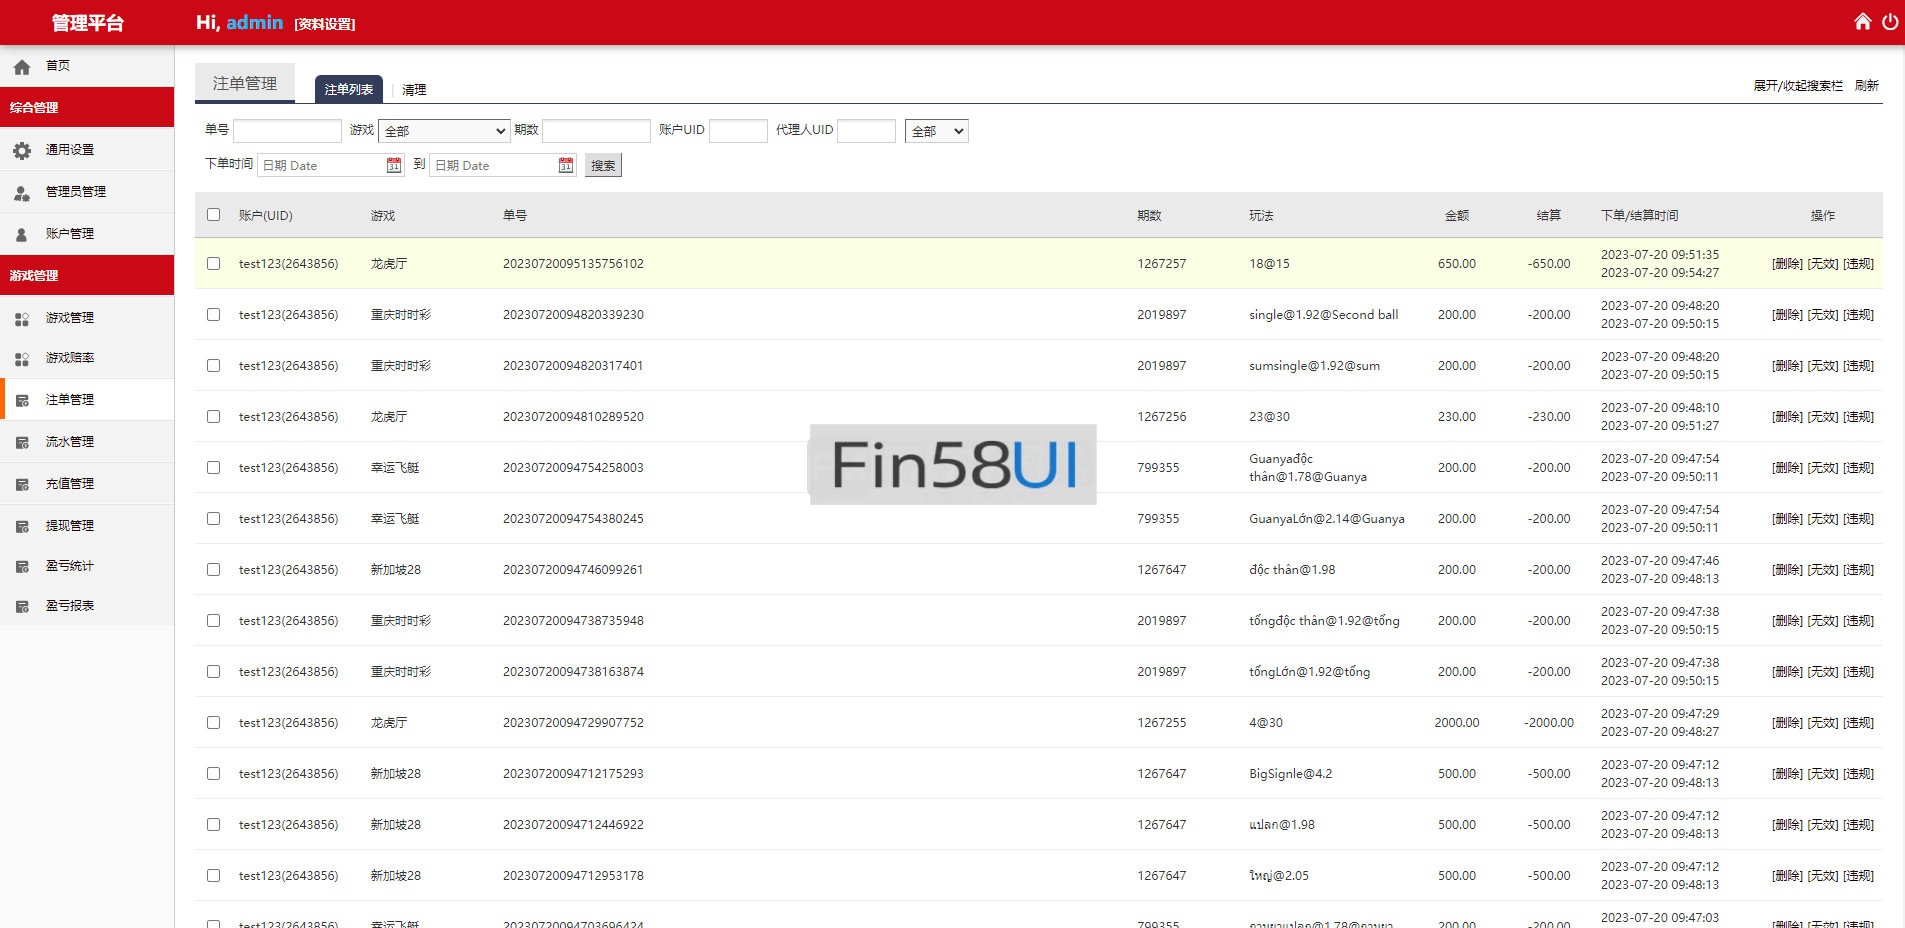Click 刷新 refresh link
Viewport: 1905px width, 928px height.
(1866, 86)
